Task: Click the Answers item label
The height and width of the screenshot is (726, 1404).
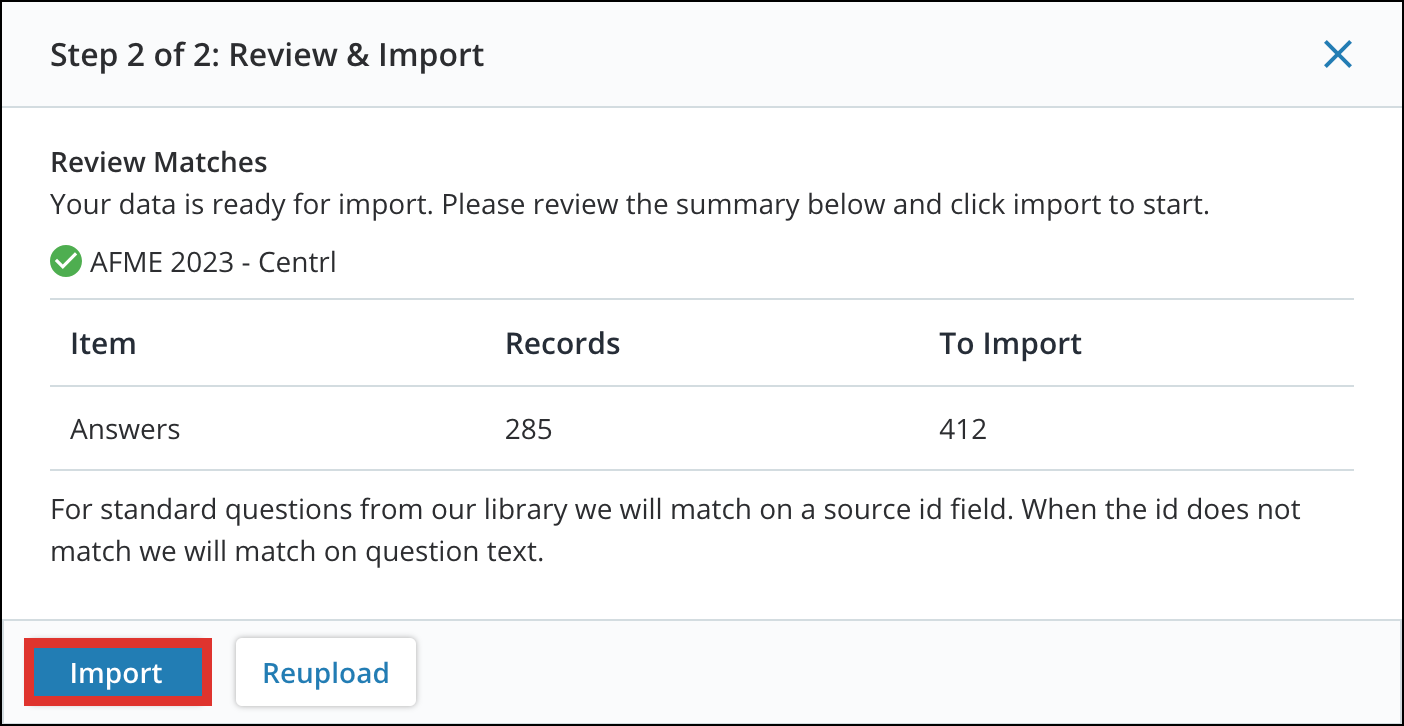Action: 124,428
